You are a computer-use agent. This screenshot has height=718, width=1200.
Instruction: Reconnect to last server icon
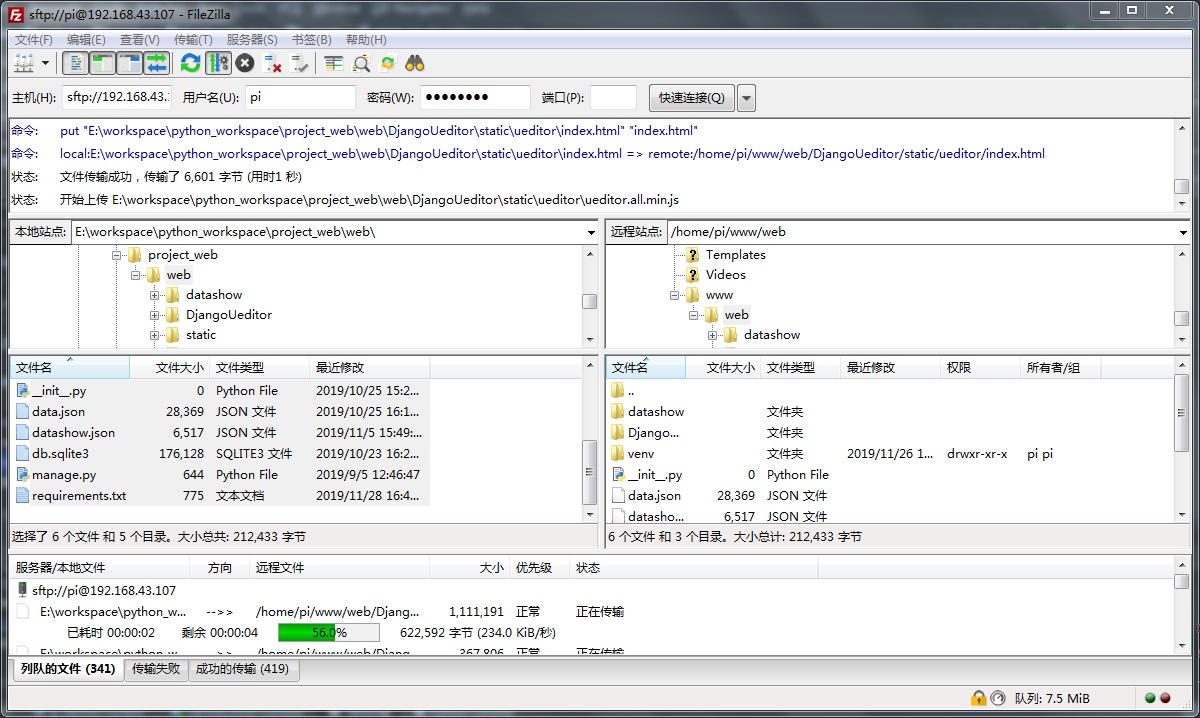click(300, 63)
